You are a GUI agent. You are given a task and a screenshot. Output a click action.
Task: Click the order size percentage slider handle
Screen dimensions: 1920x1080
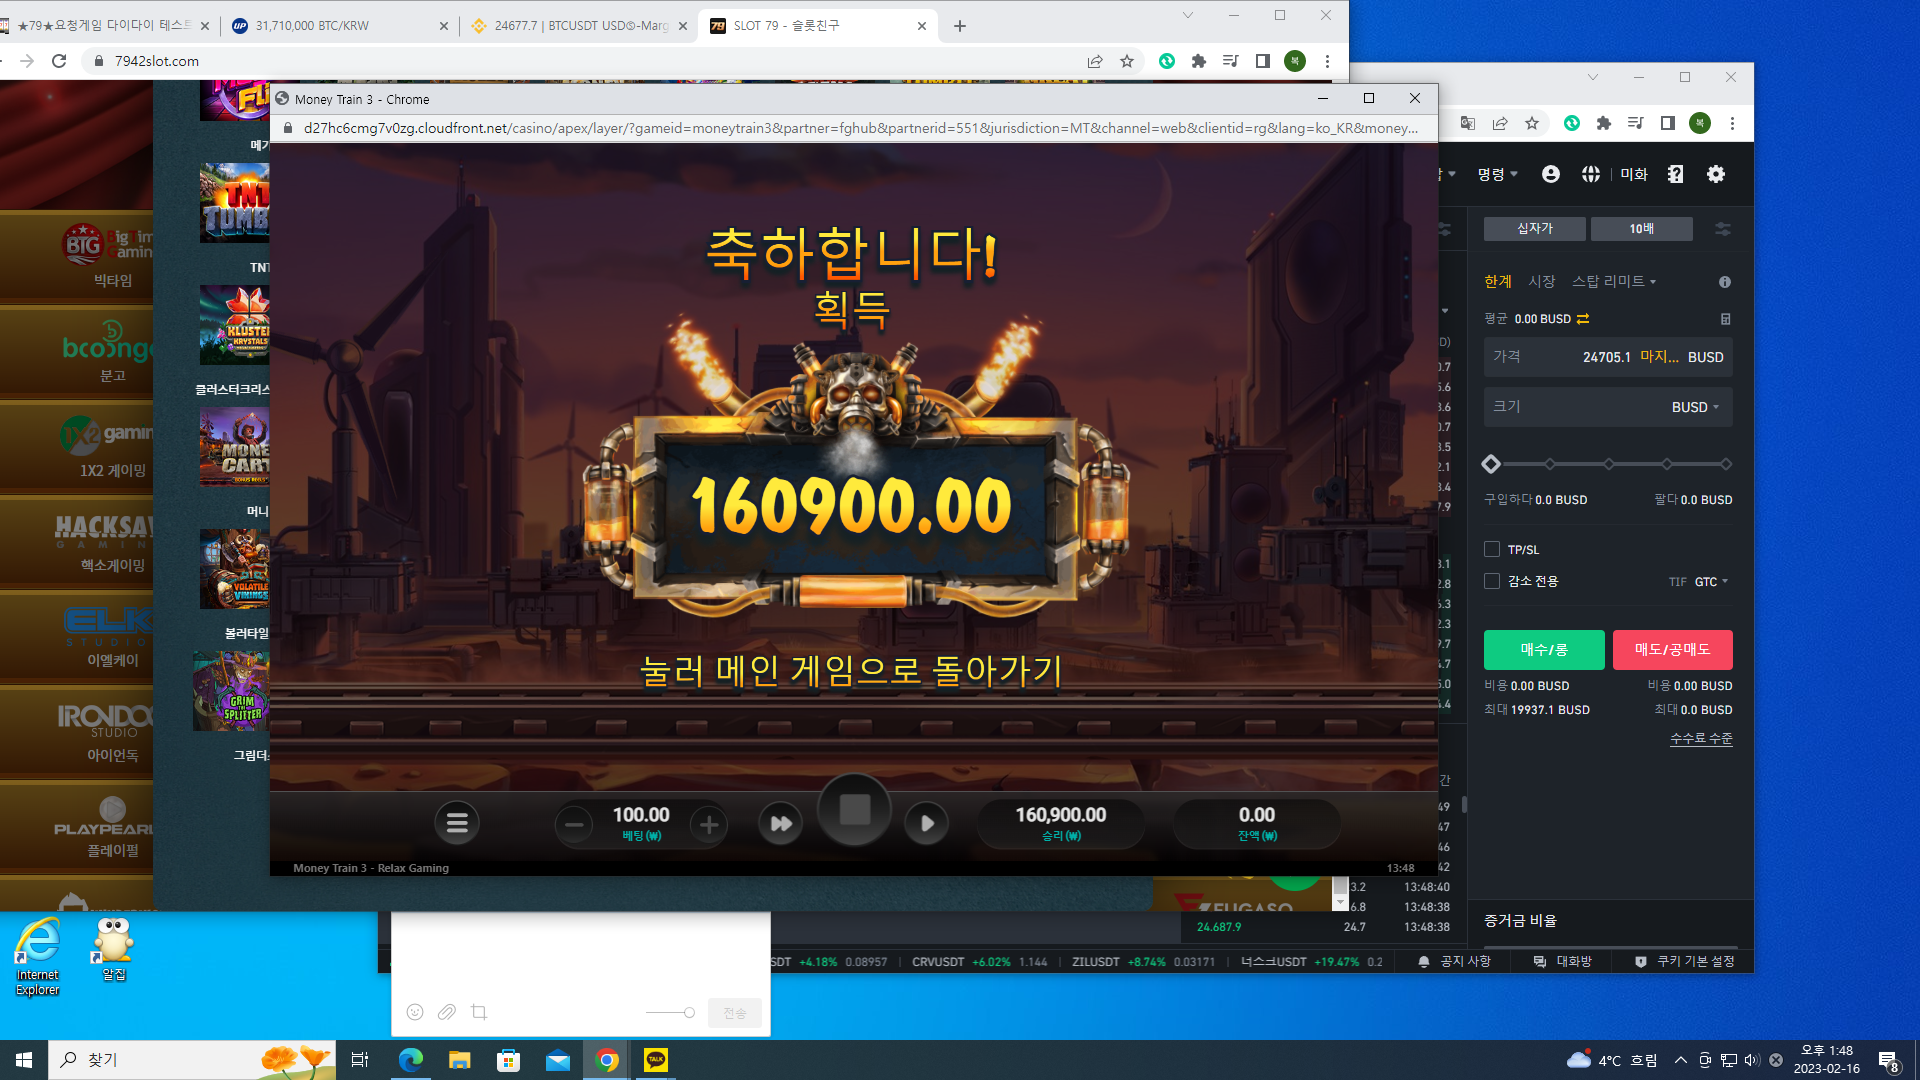1491,464
